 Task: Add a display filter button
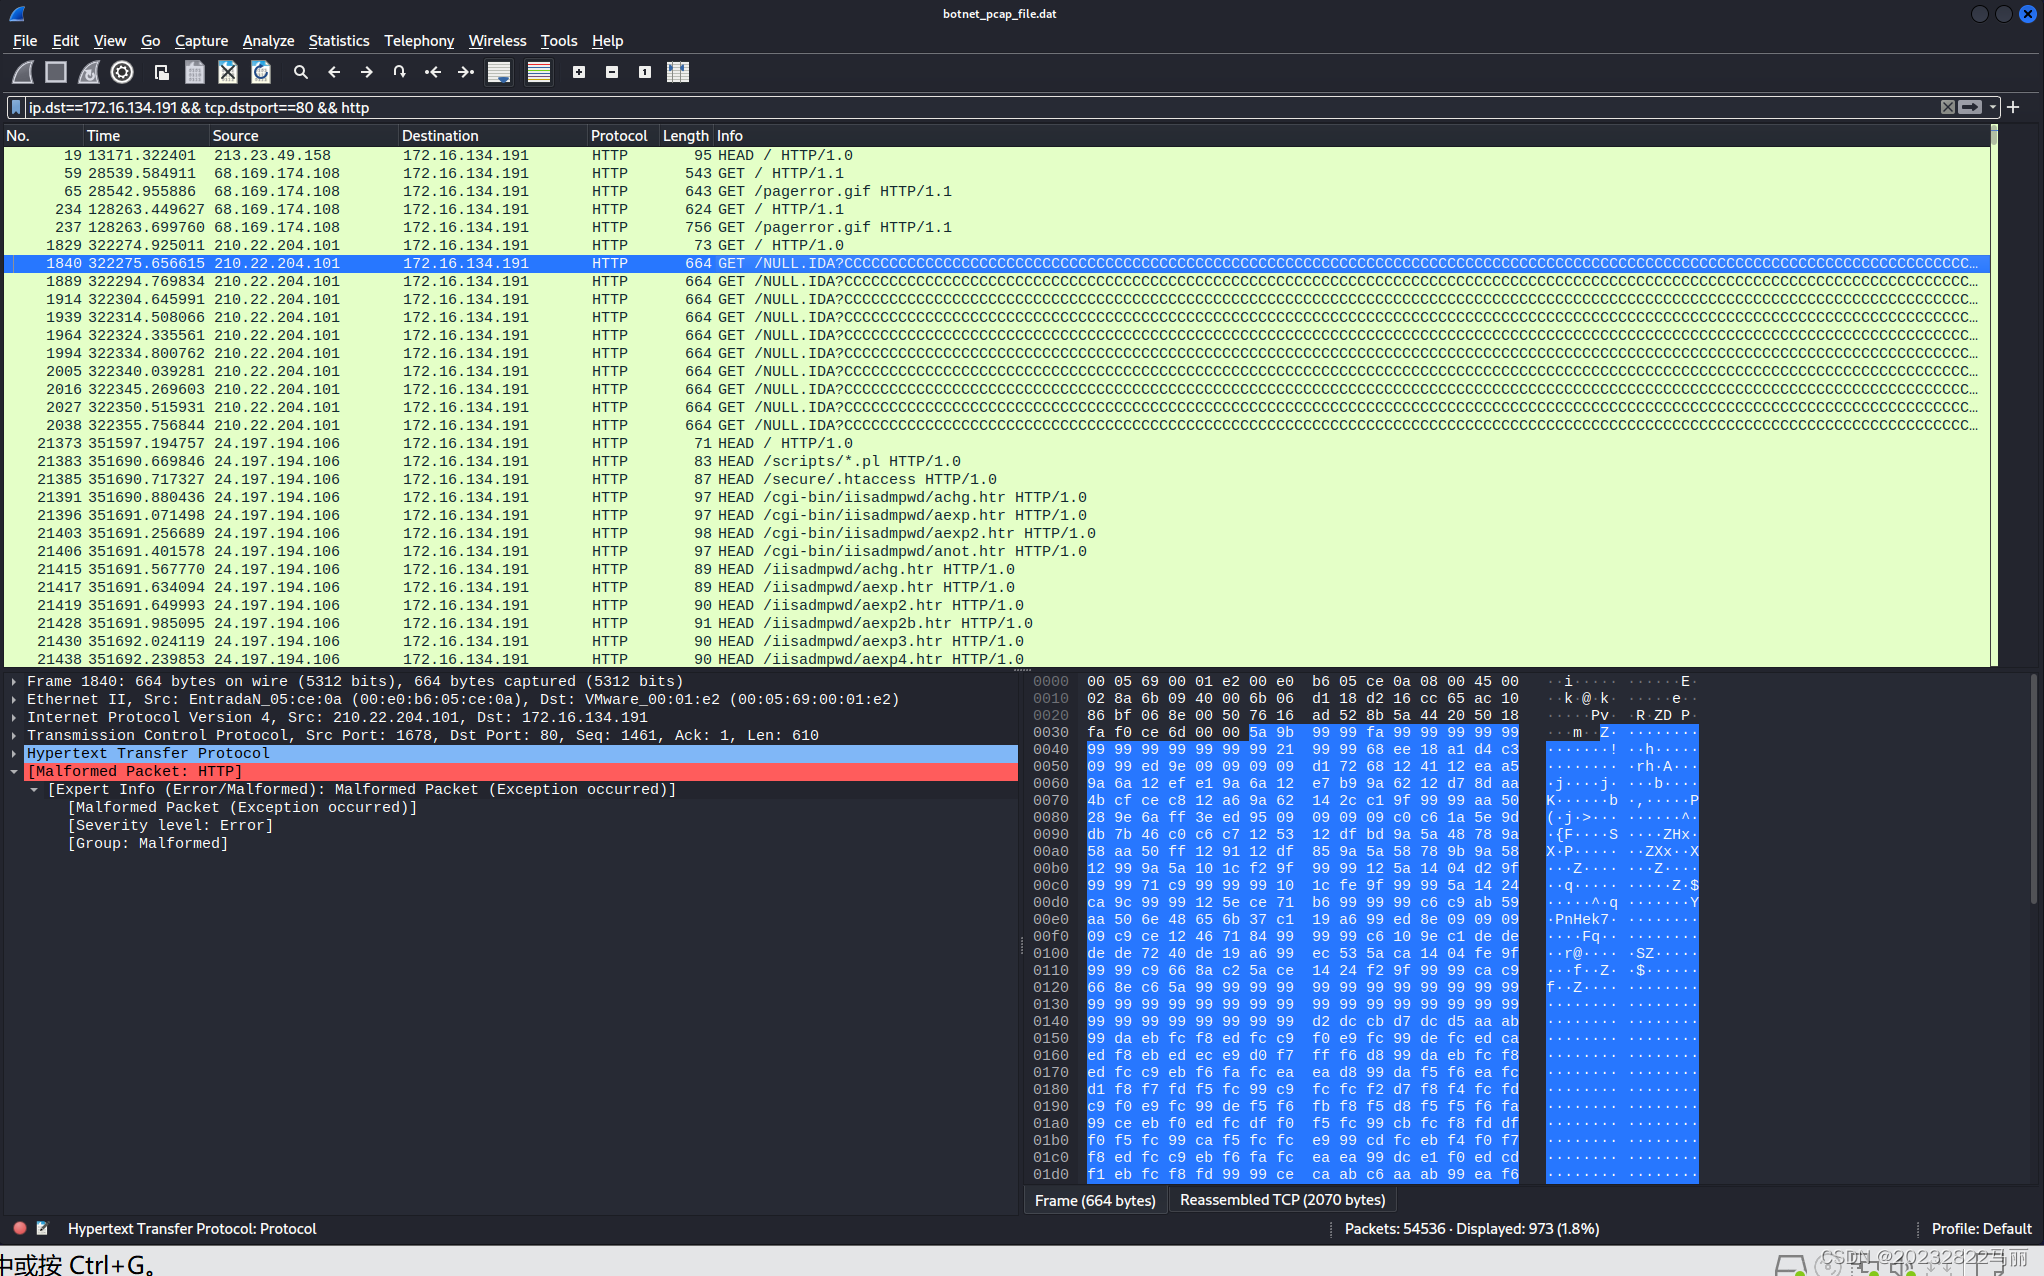2014,107
